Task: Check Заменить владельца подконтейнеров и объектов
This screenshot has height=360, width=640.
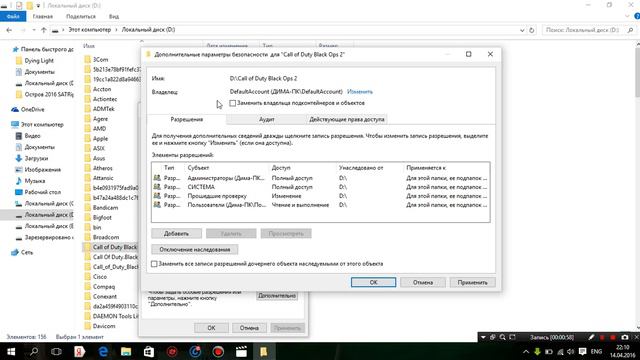Action: click(297, 103)
